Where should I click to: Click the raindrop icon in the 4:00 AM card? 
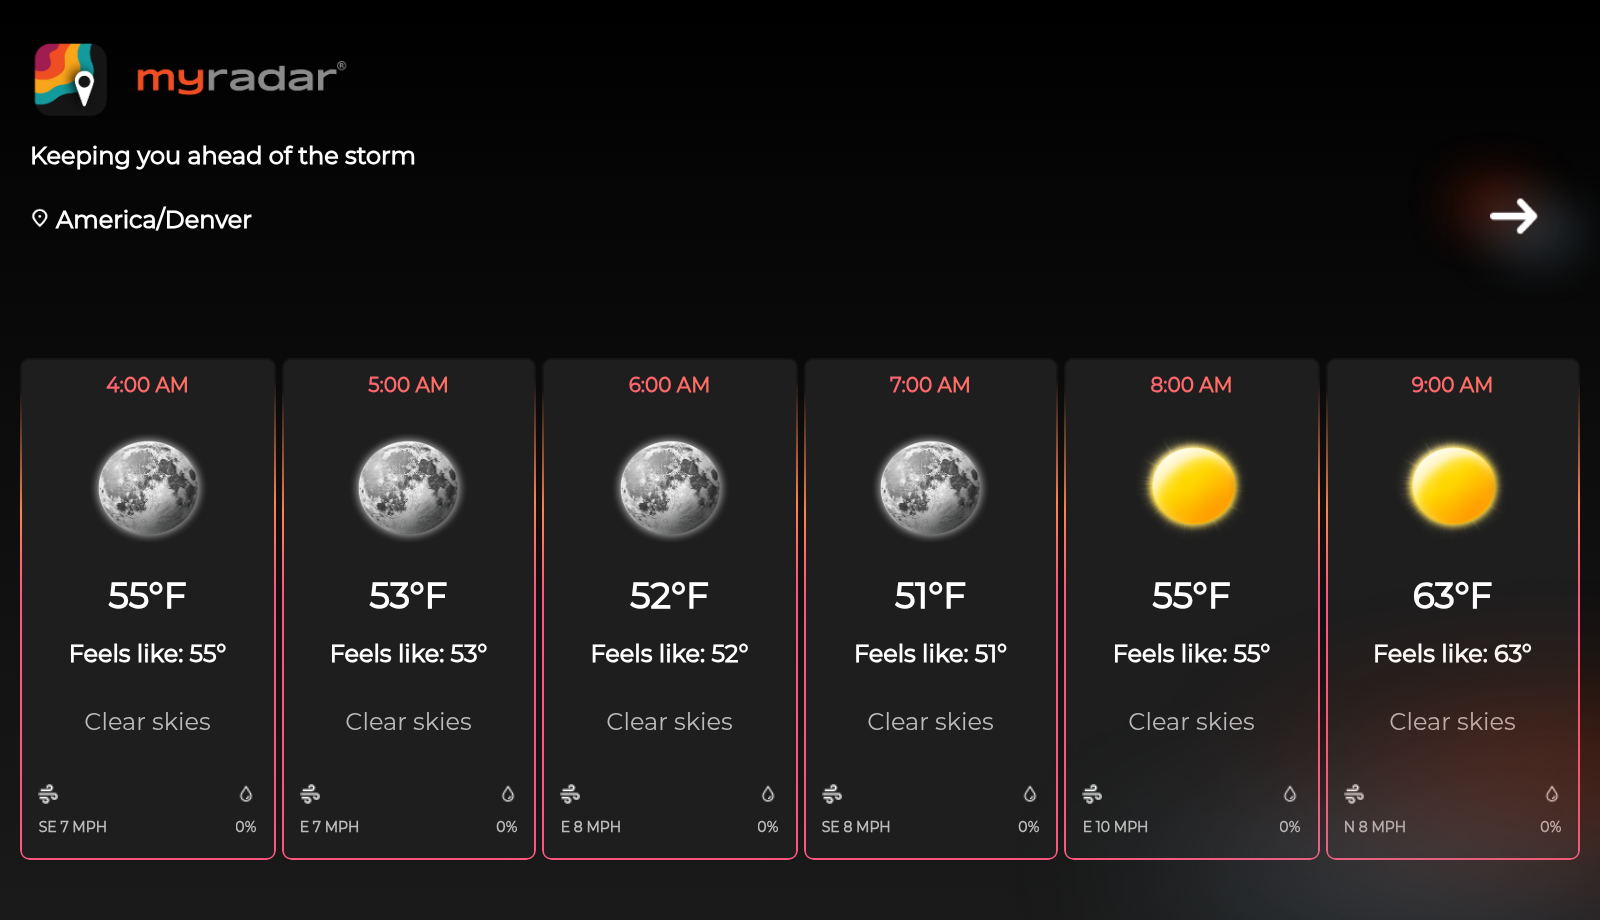coord(246,794)
